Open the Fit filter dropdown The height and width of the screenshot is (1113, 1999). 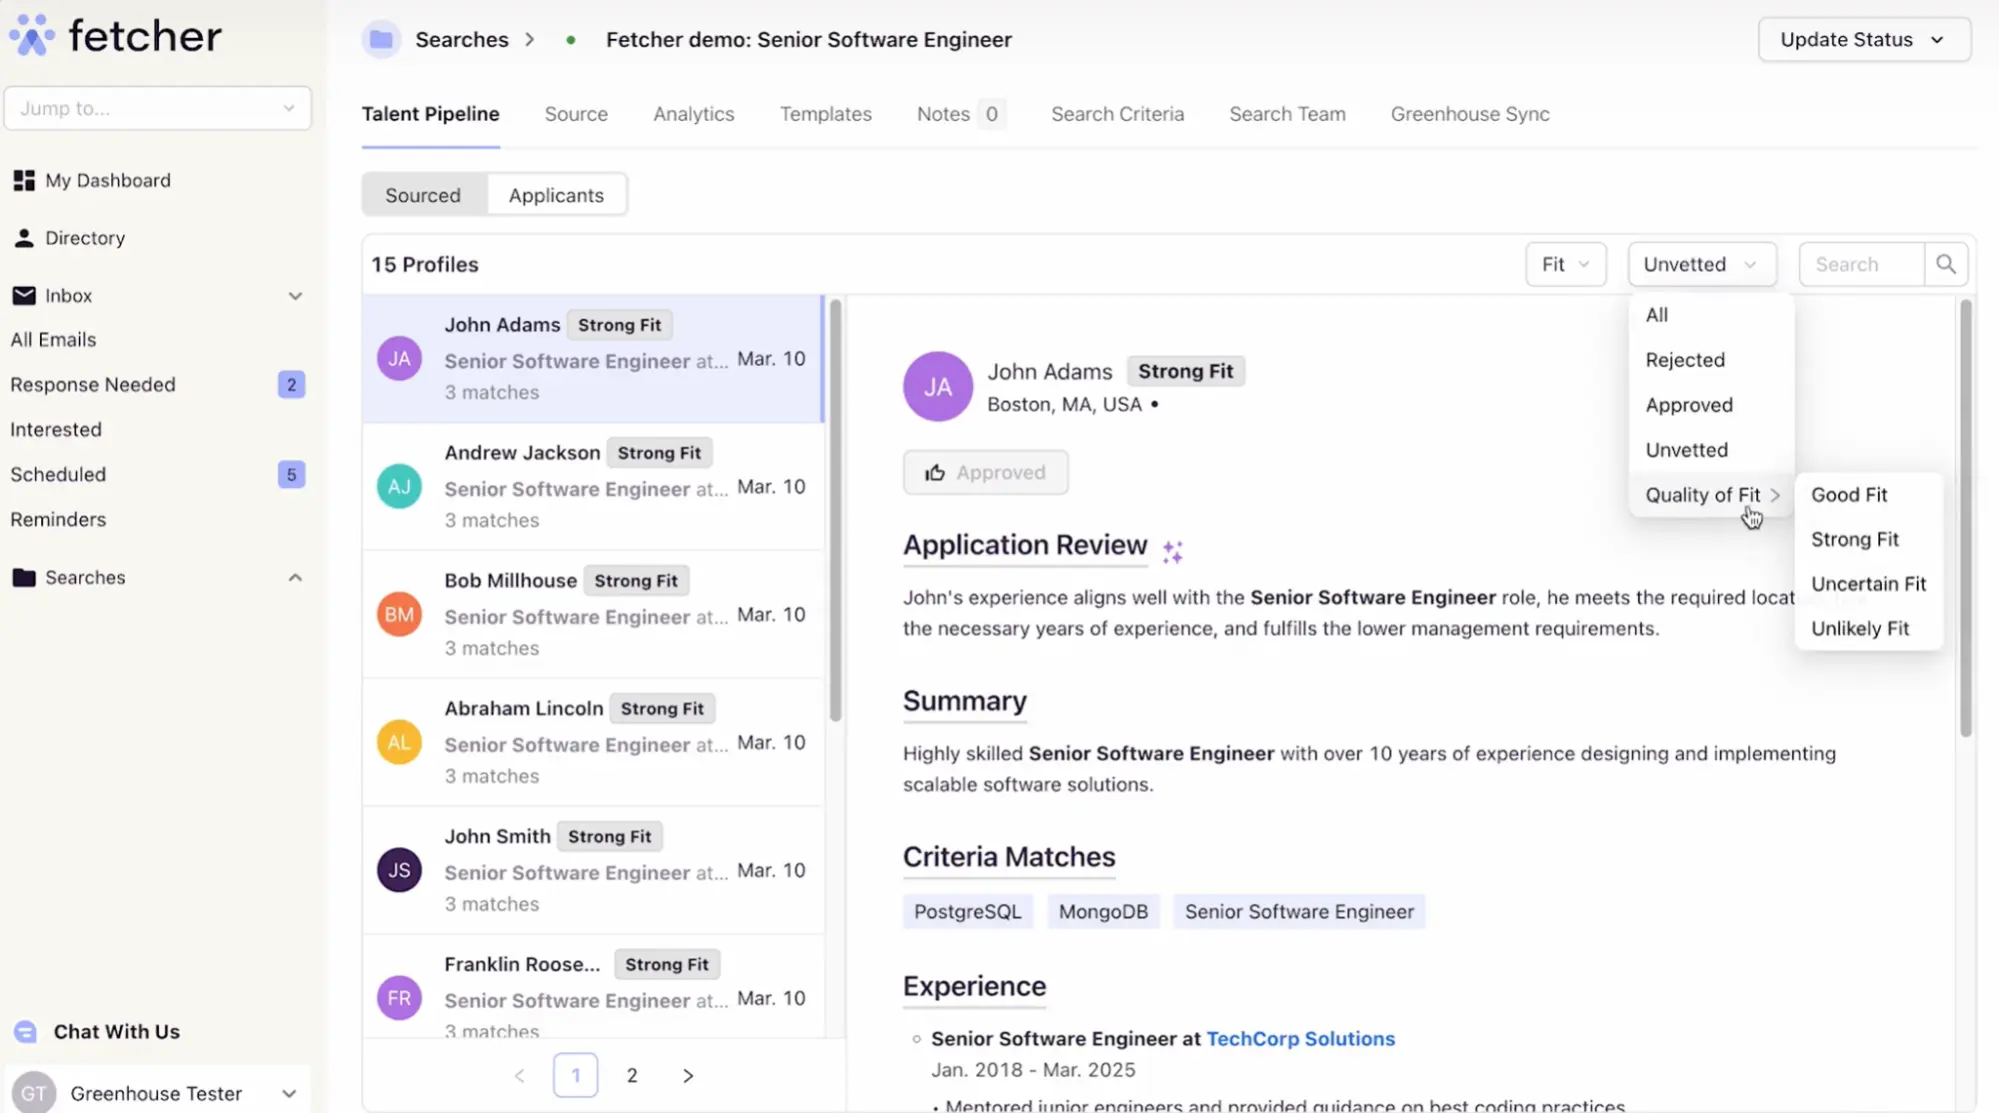(1564, 263)
